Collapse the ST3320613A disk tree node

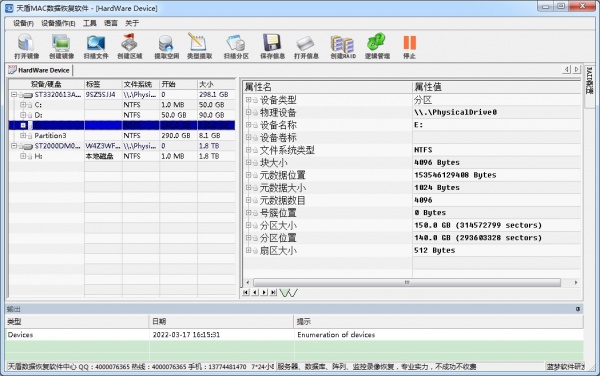(x=14, y=94)
